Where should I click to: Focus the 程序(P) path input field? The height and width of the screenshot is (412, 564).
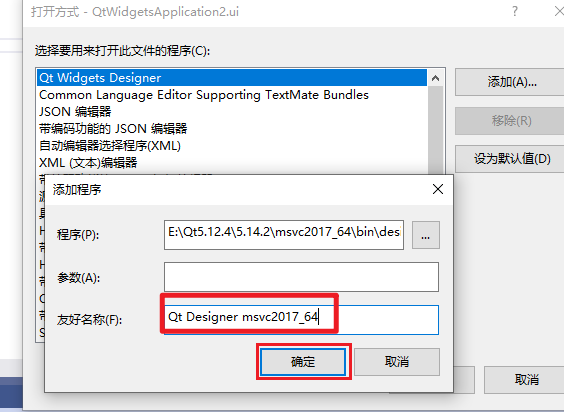pyautogui.click(x=284, y=235)
